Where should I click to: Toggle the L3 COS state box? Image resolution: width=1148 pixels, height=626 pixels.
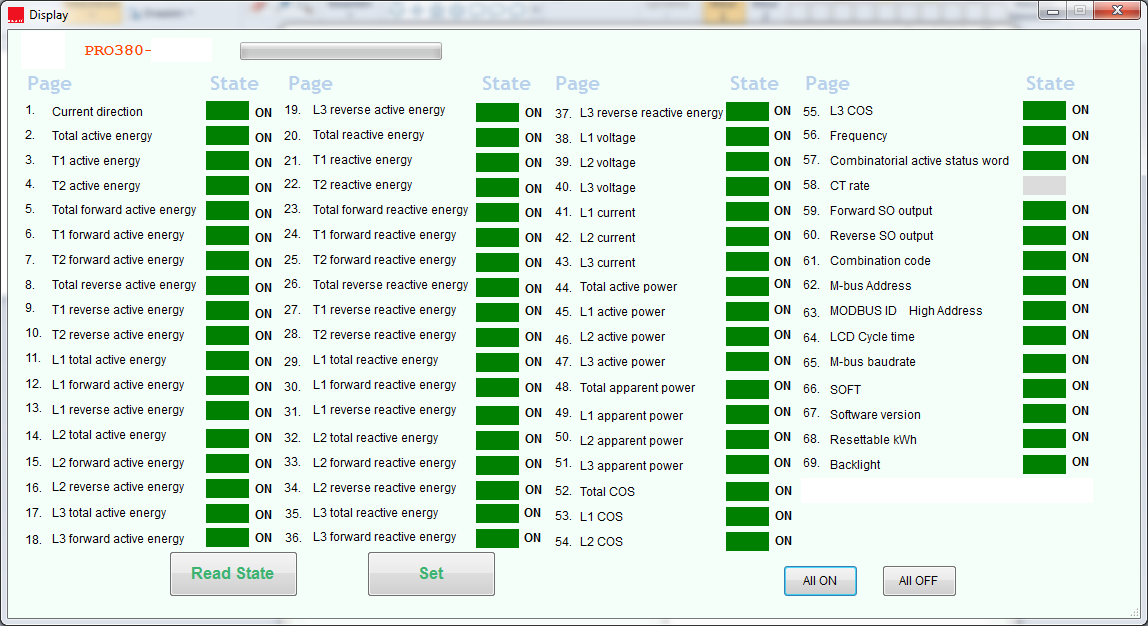1044,111
